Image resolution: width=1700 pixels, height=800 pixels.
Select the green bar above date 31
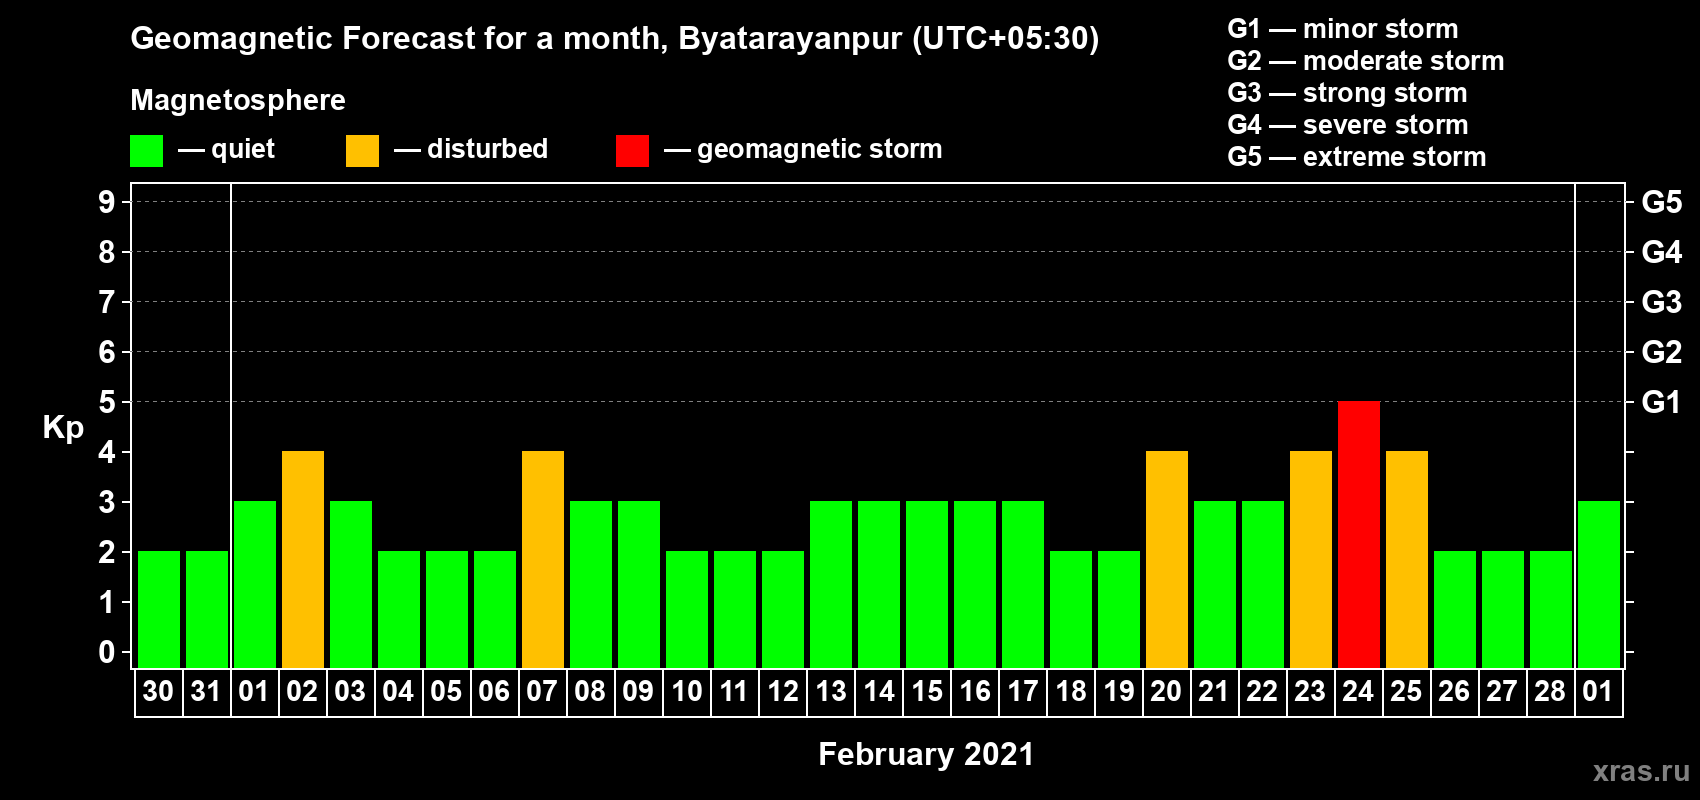coord(207,610)
